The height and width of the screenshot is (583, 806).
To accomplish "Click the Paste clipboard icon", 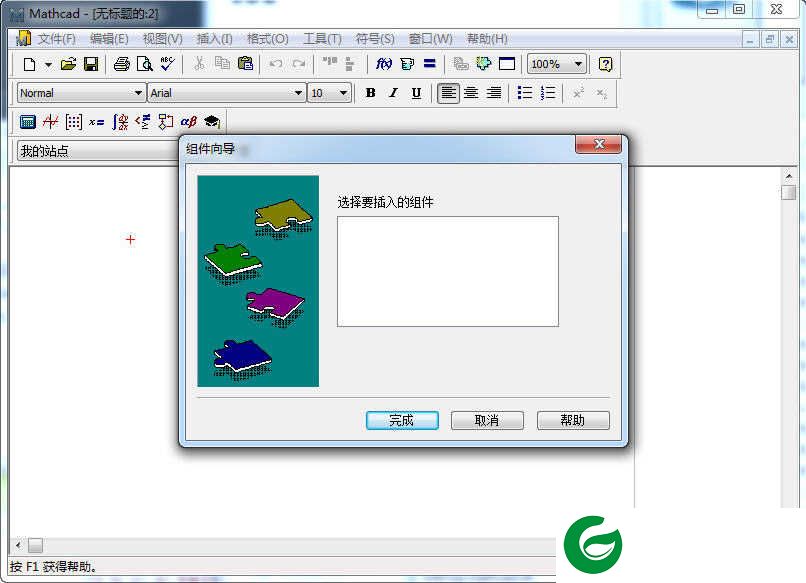I will click(x=245, y=64).
